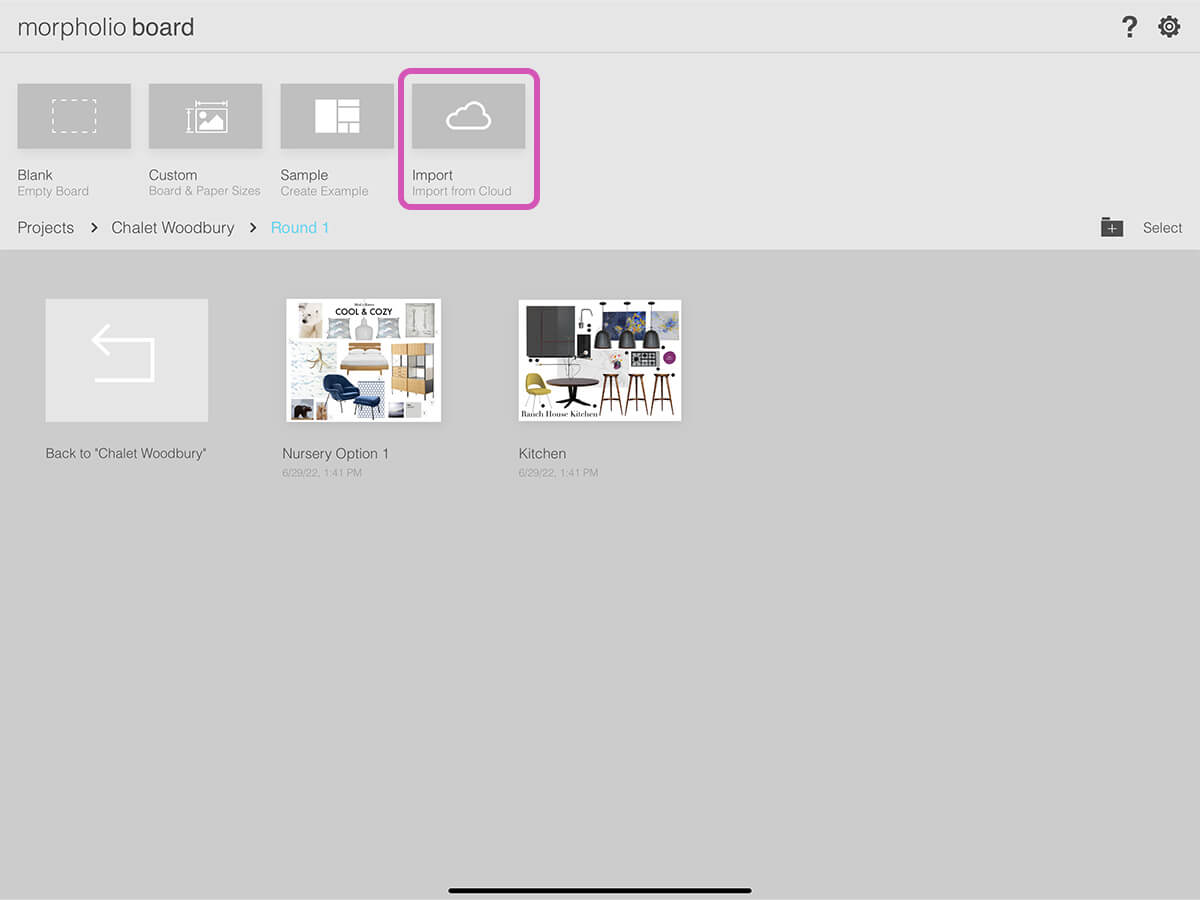Screen dimensions: 1200x900
Task: Tap the Sample layout icon
Action: coord(337,116)
